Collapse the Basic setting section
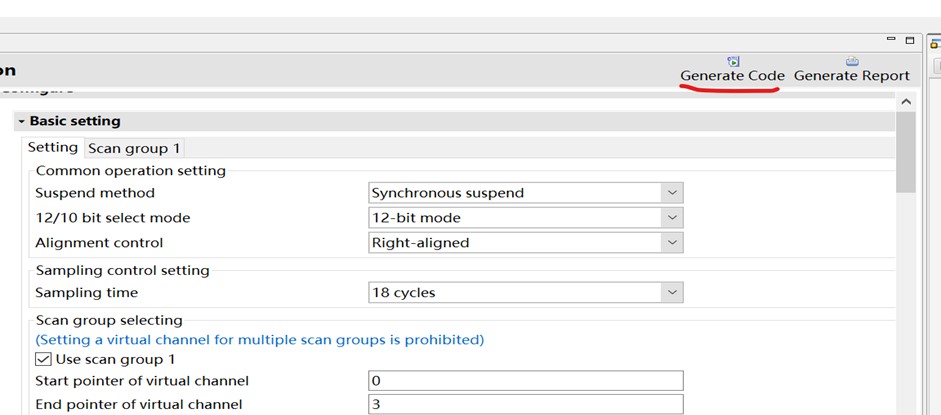This screenshot has height=415, width=941. pyautogui.click(x=22, y=121)
